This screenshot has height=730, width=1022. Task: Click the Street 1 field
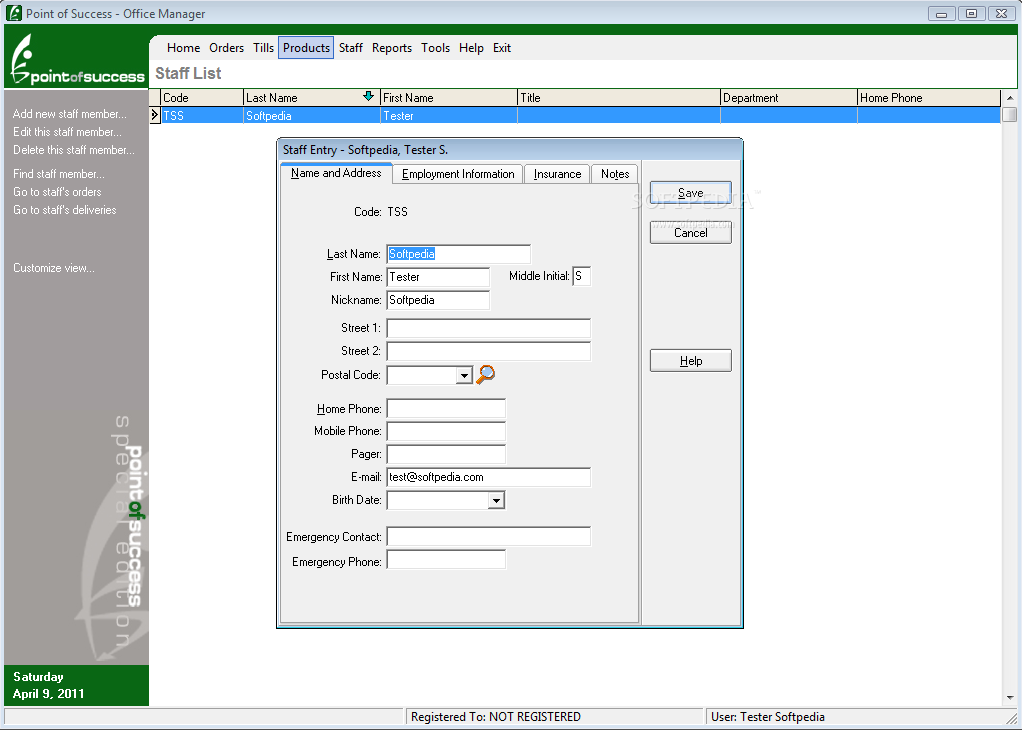(x=489, y=328)
